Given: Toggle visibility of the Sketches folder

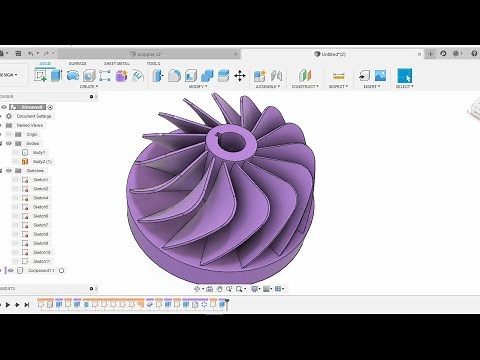Looking at the screenshot, I should (9, 171).
